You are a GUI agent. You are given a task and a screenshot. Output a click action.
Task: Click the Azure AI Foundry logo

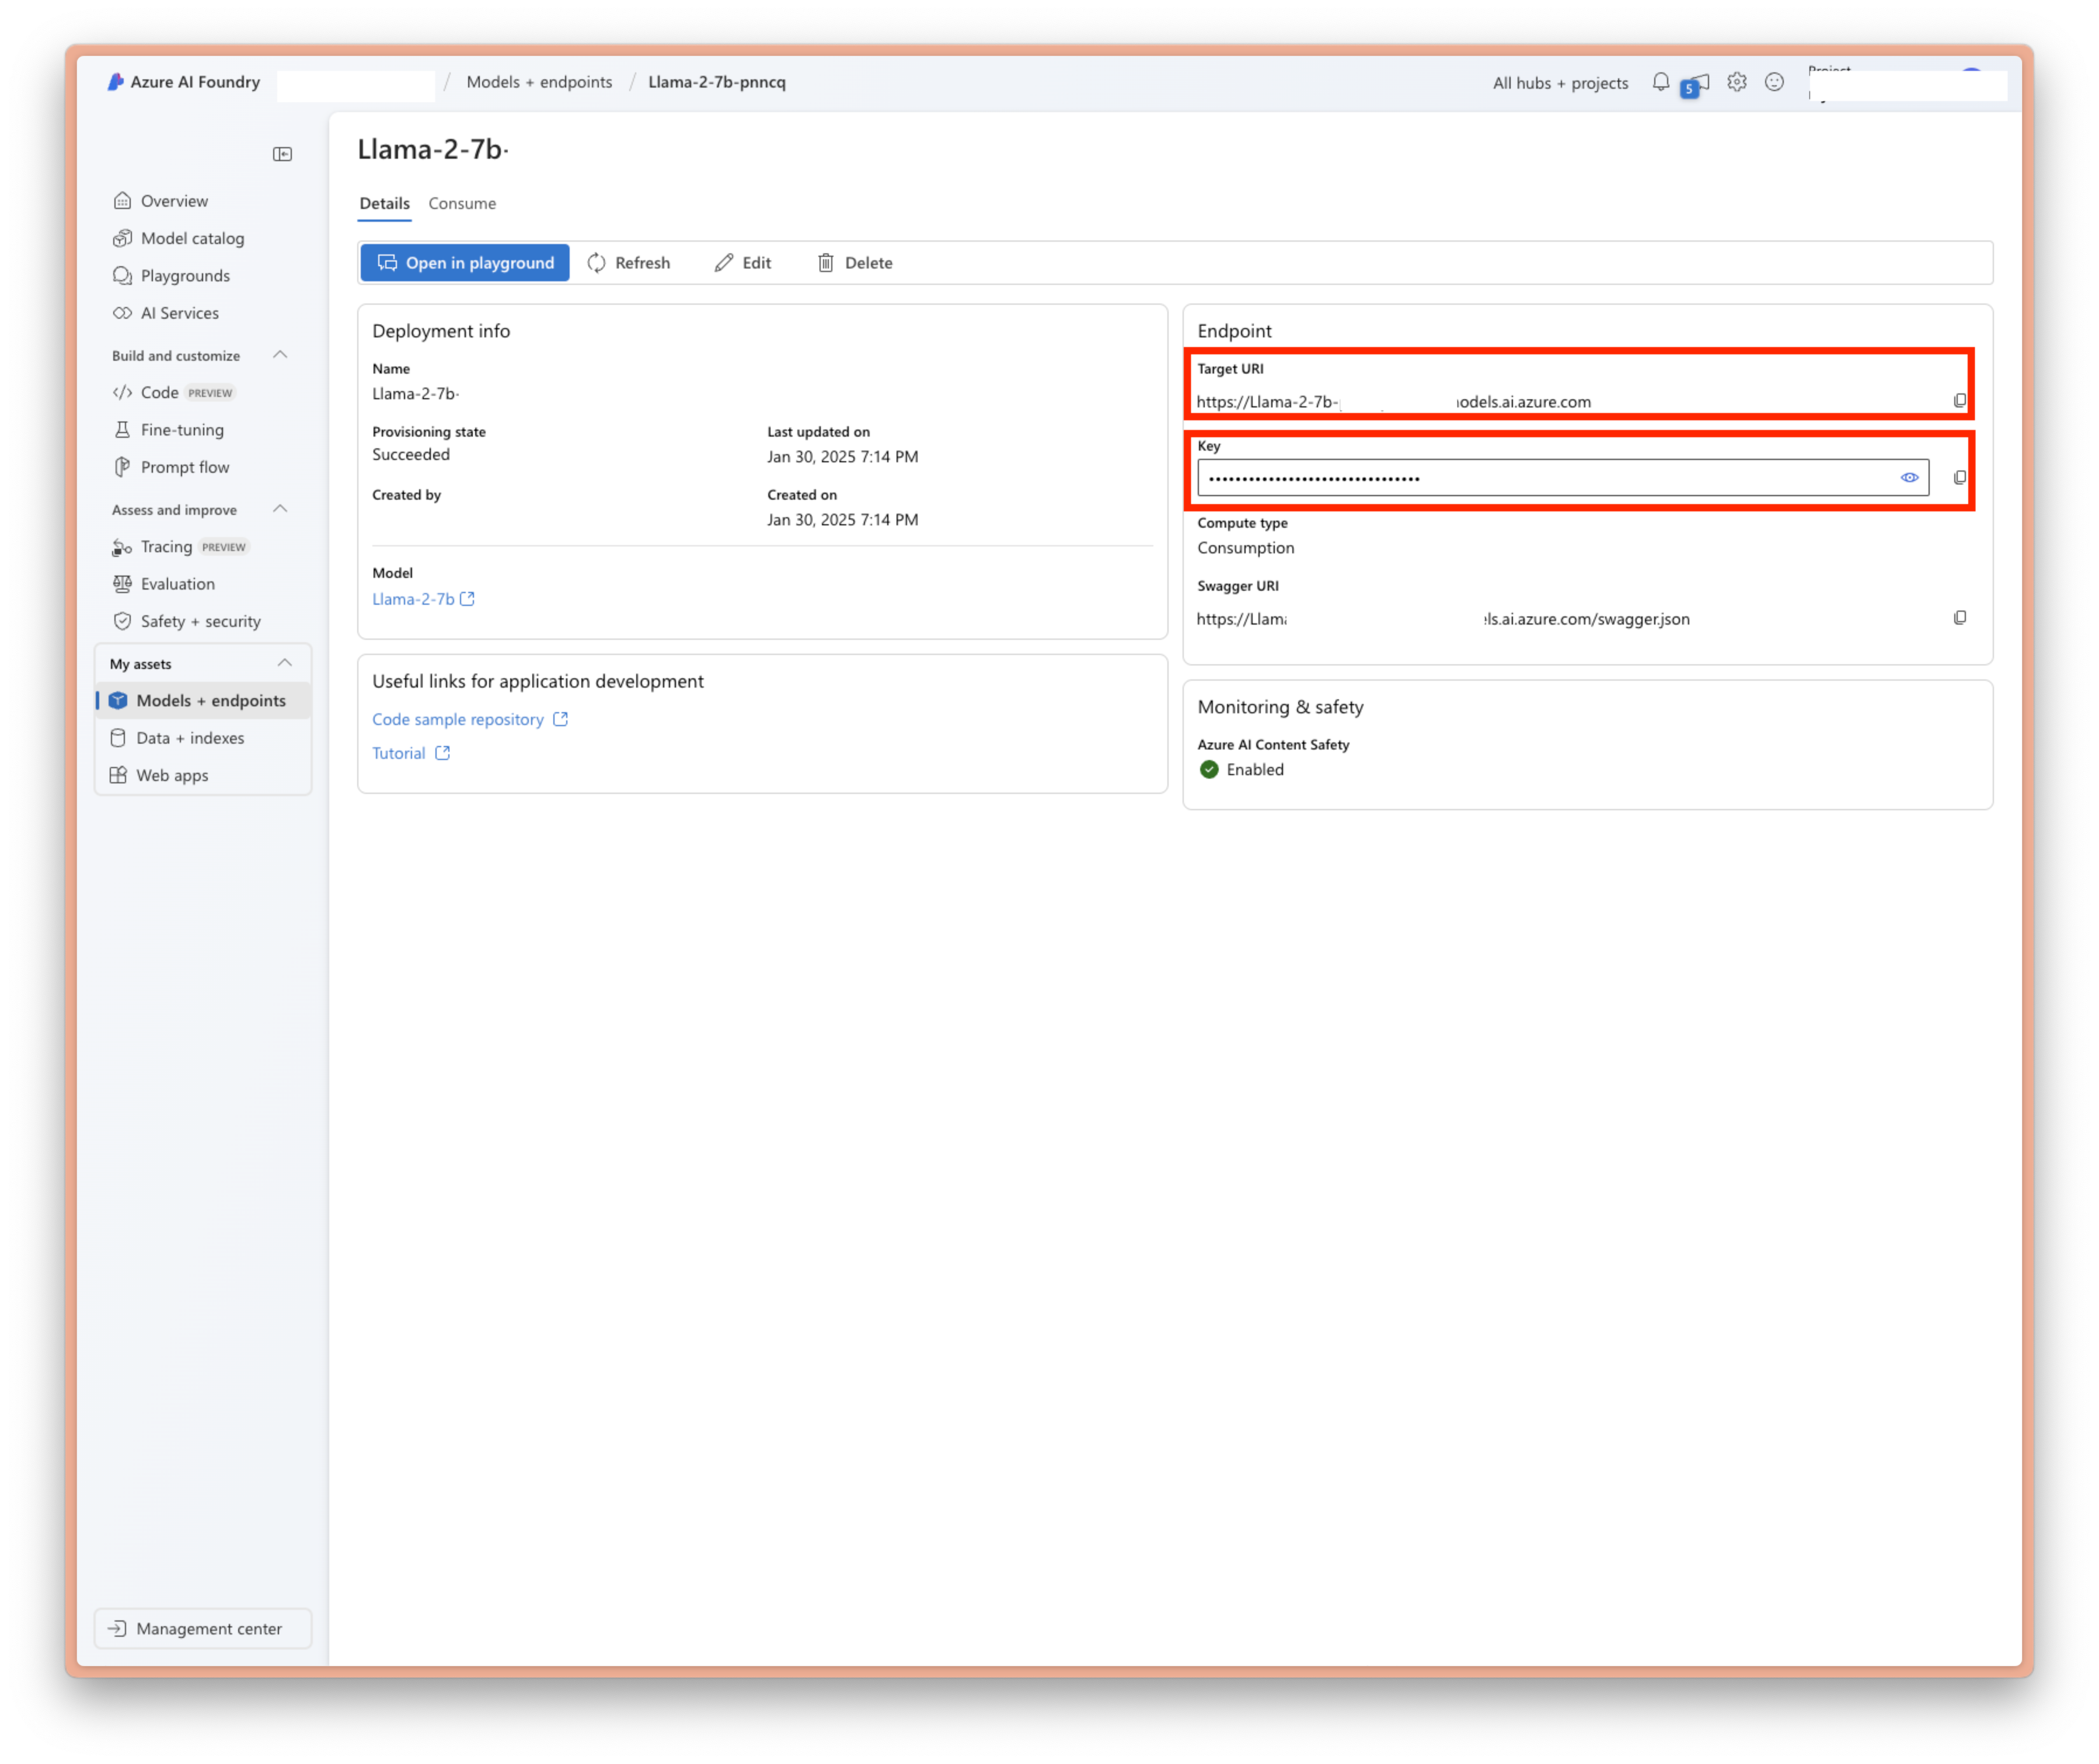pyautogui.click(x=185, y=82)
